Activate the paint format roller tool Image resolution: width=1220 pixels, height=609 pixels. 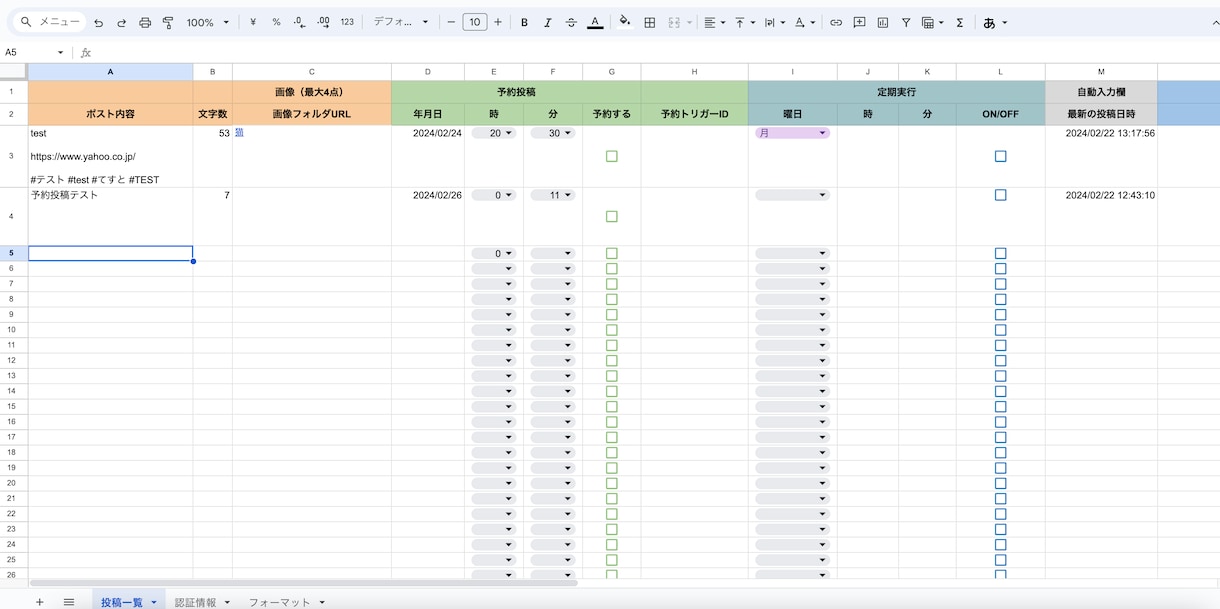tap(167, 22)
